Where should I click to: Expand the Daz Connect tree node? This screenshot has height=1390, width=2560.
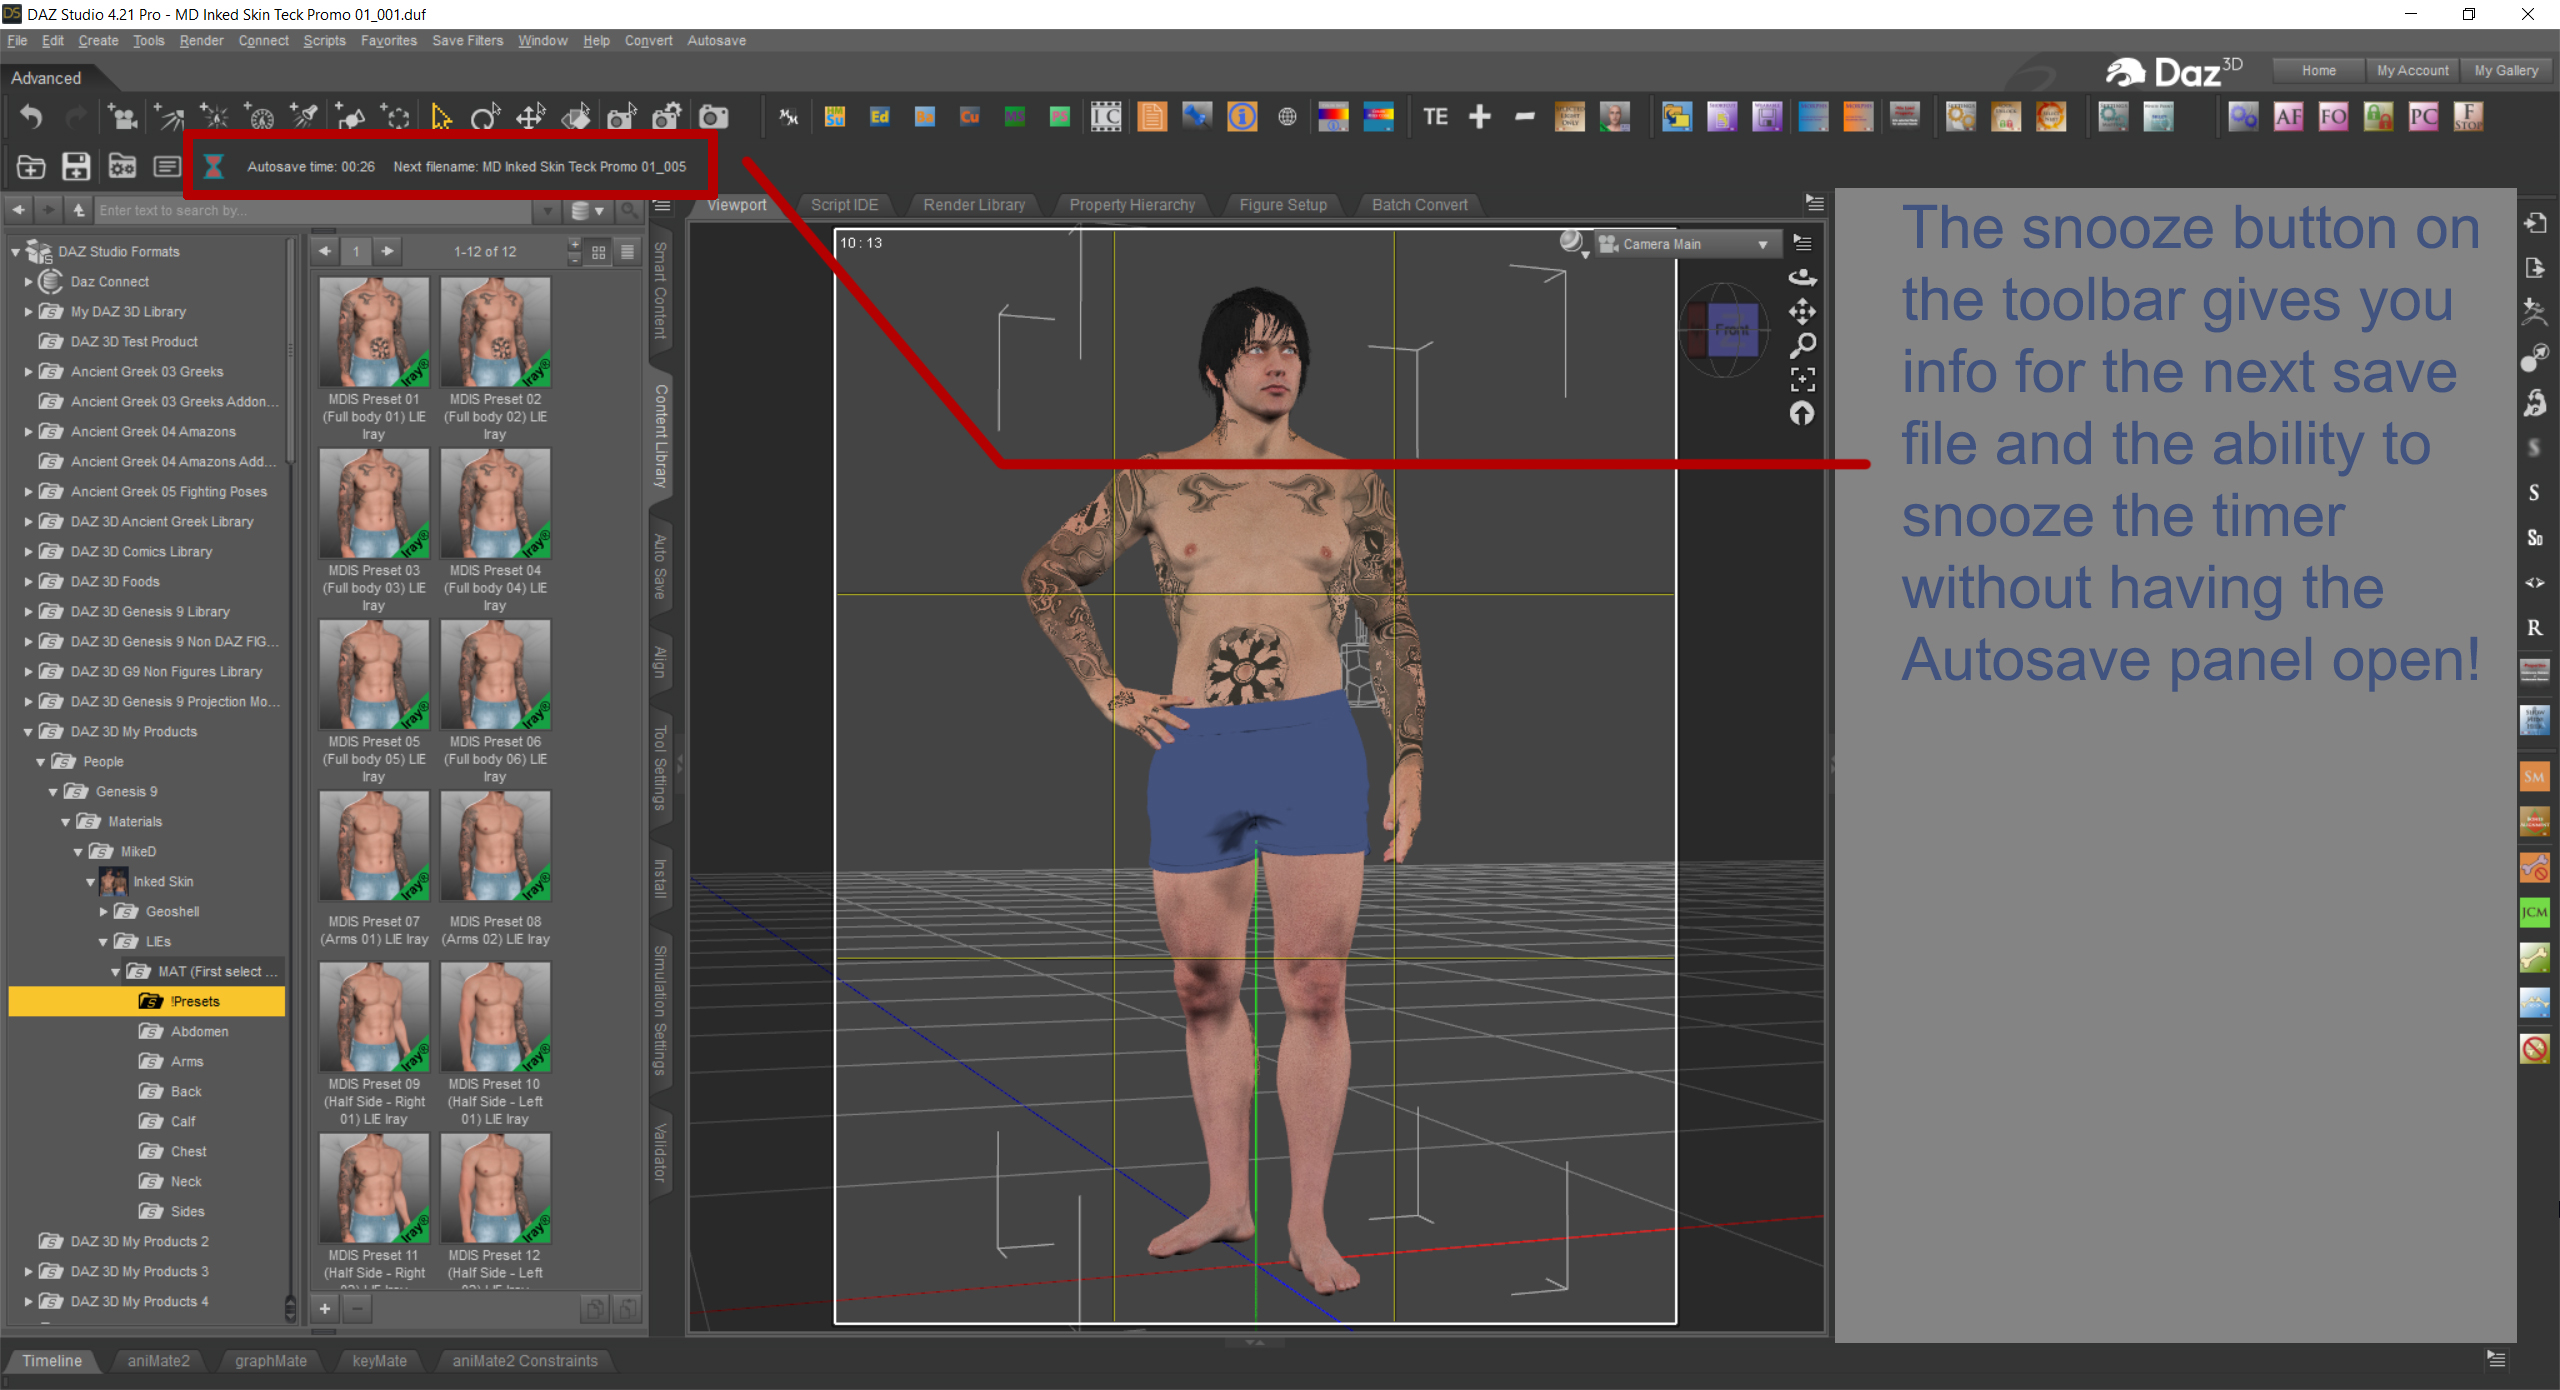[x=28, y=282]
